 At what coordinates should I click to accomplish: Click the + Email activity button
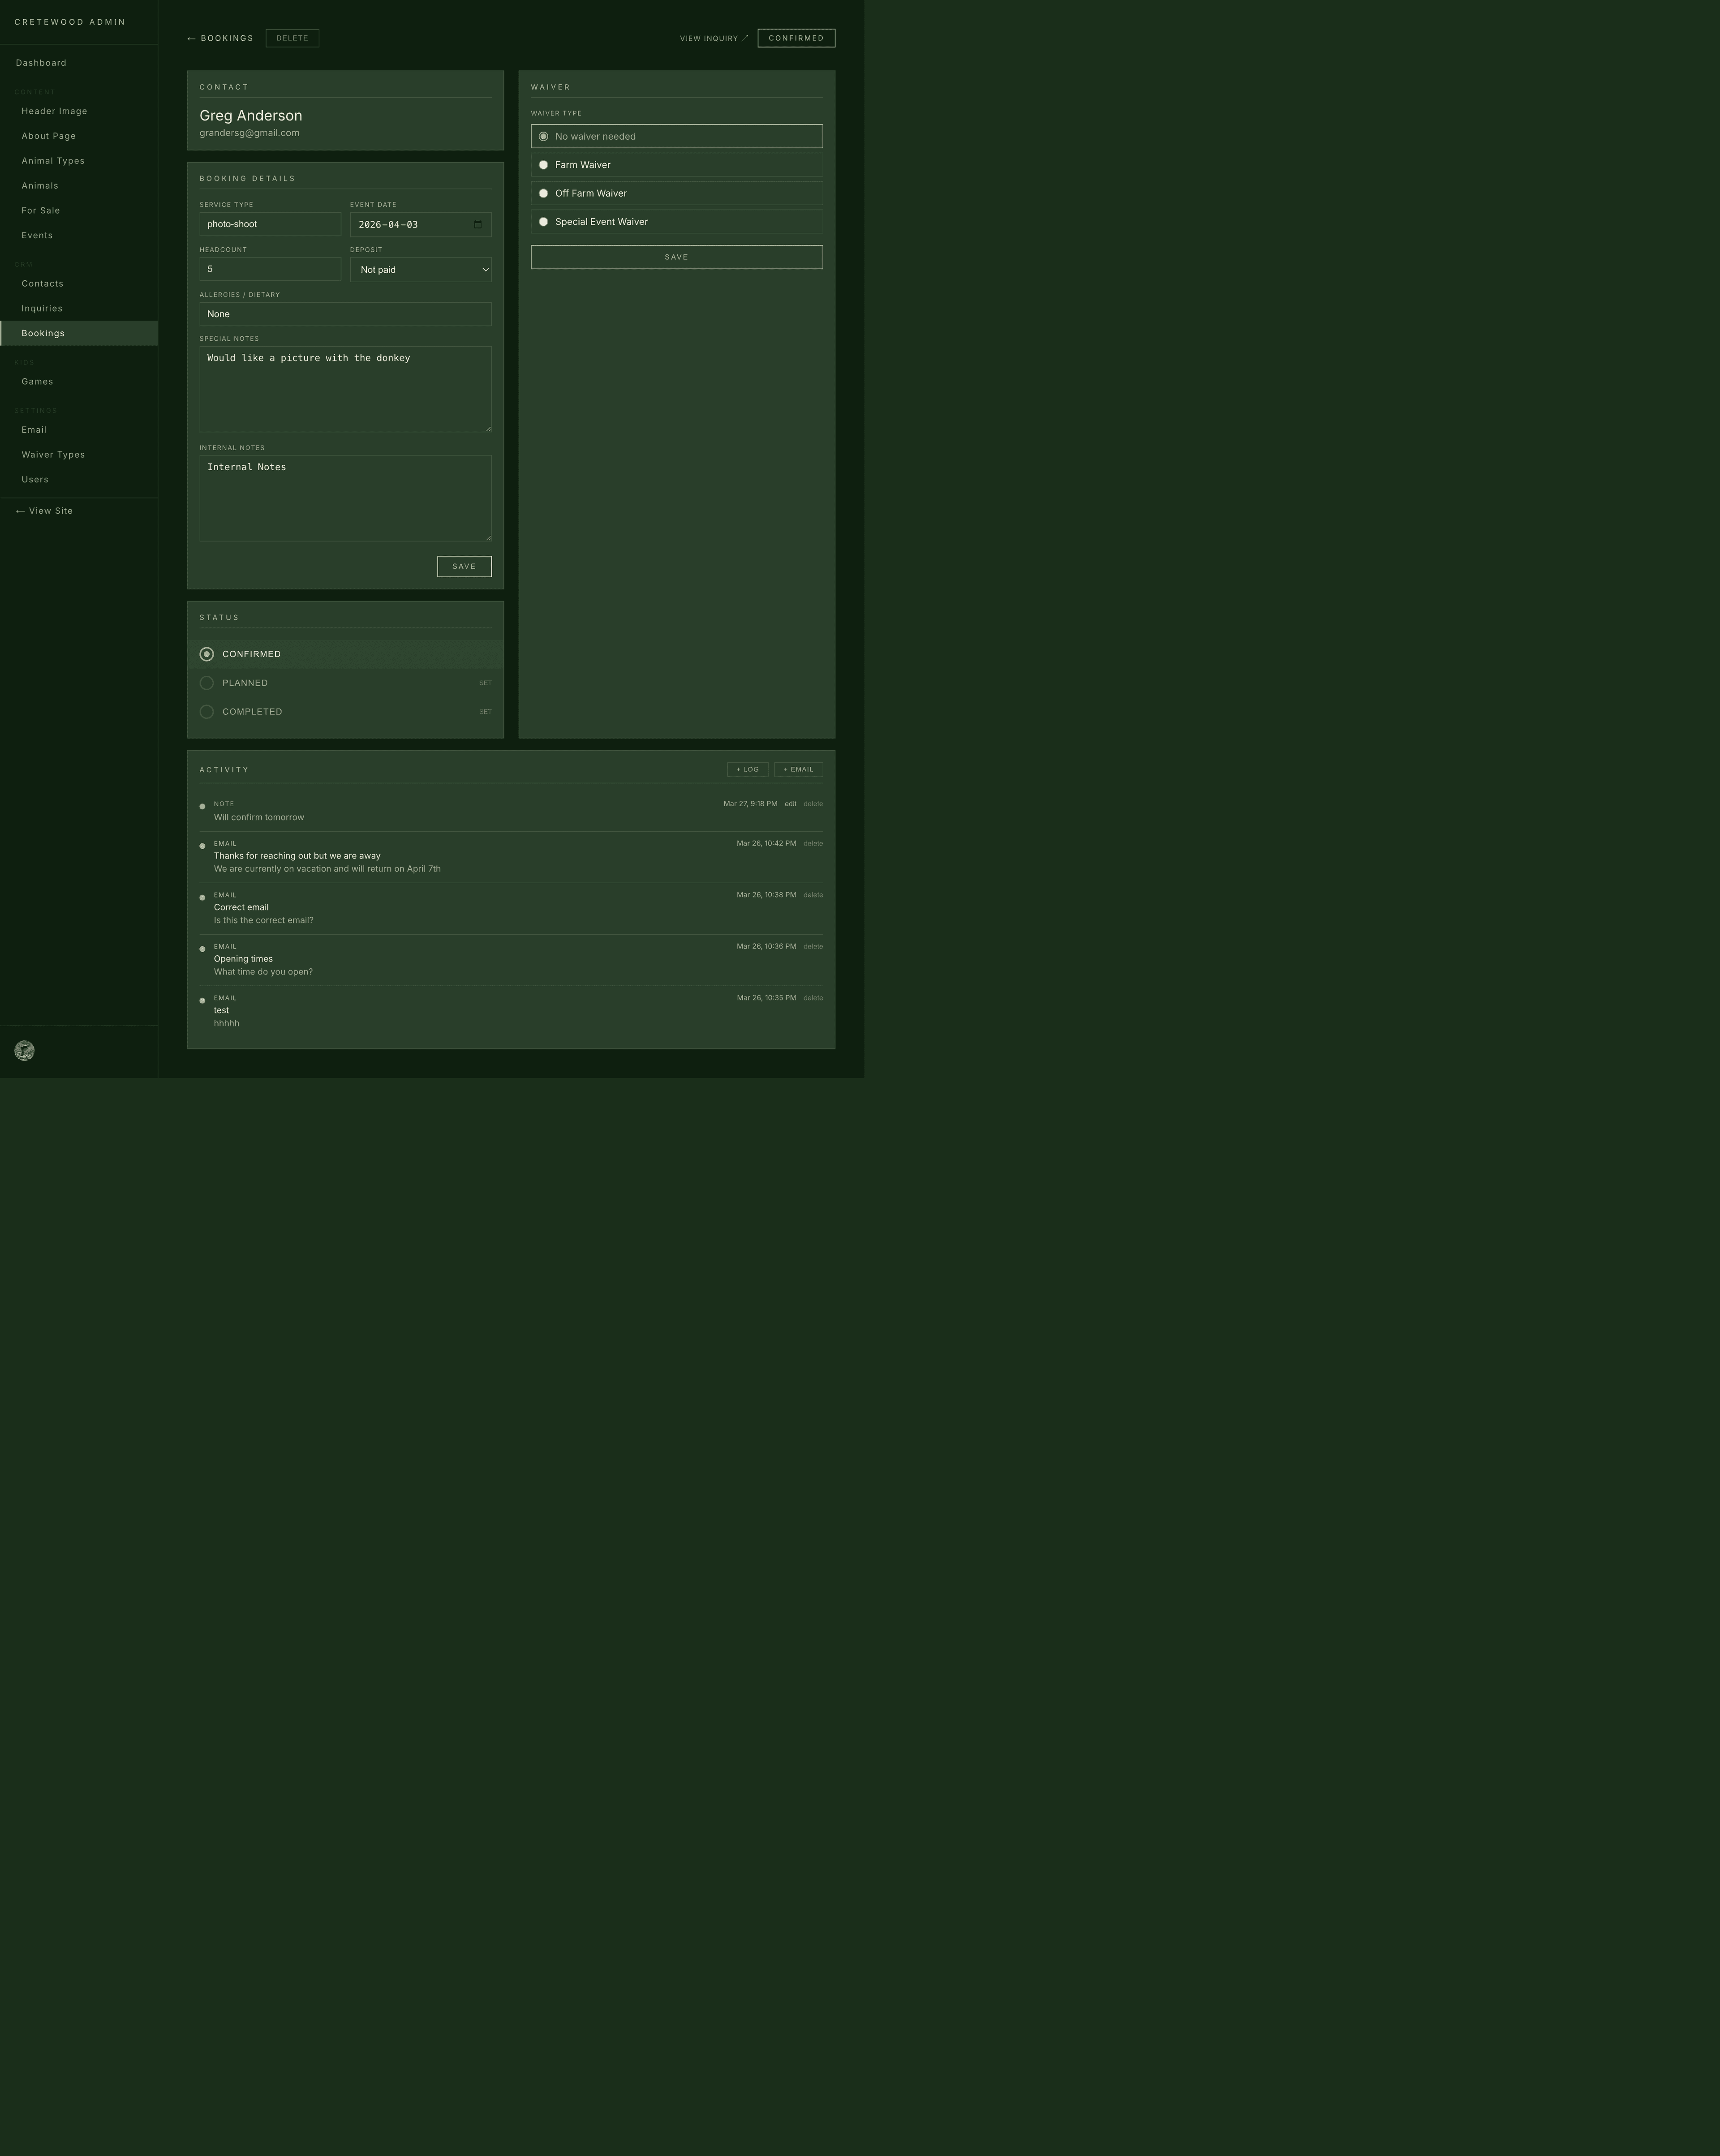point(798,769)
